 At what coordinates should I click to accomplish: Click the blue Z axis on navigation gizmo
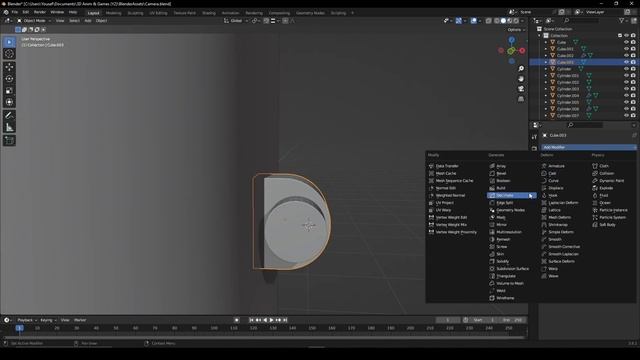(511, 40)
